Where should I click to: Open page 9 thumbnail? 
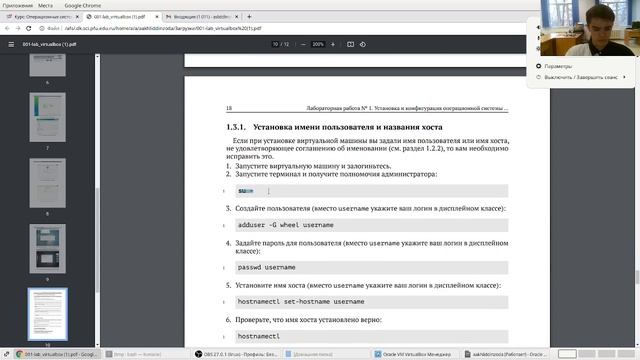point(47,249)
